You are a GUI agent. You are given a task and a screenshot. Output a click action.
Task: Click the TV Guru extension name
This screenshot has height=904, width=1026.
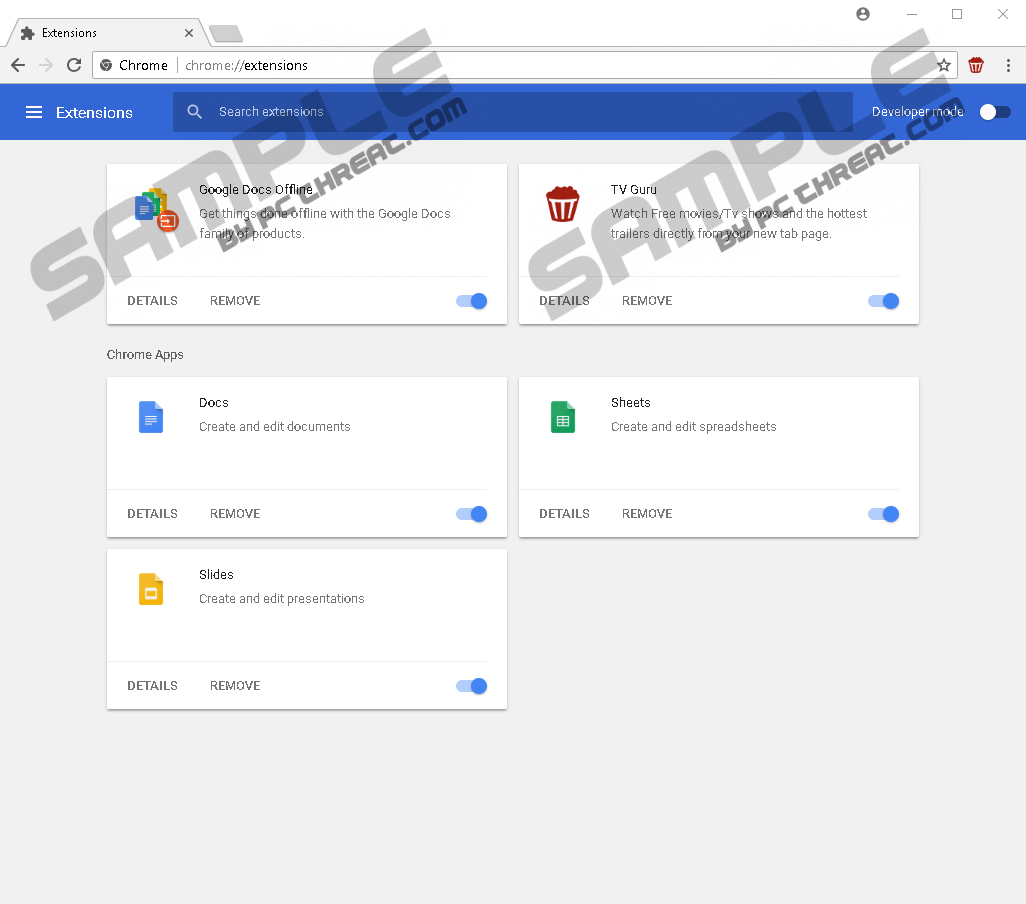633,190
